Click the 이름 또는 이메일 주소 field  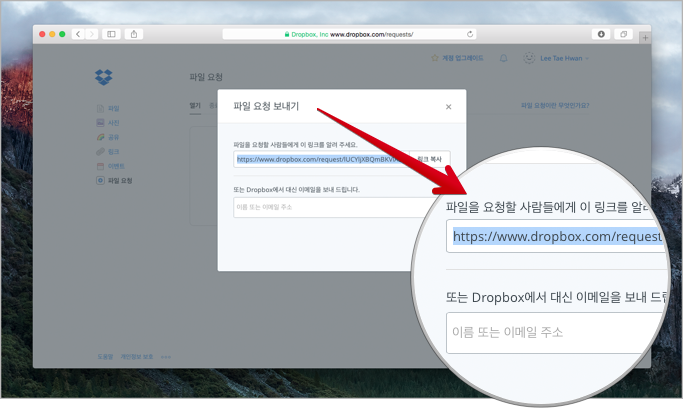(338, 207)
